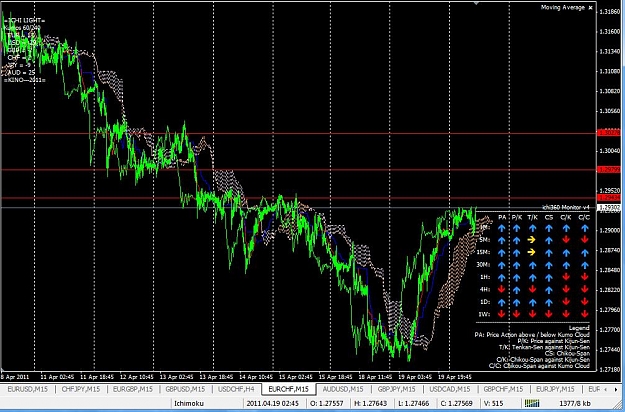The height and width of the screenshot is (412, 625).
Task: Switch to the GBPCHF,M15 chart tab
Action: (x=503, y=389)
